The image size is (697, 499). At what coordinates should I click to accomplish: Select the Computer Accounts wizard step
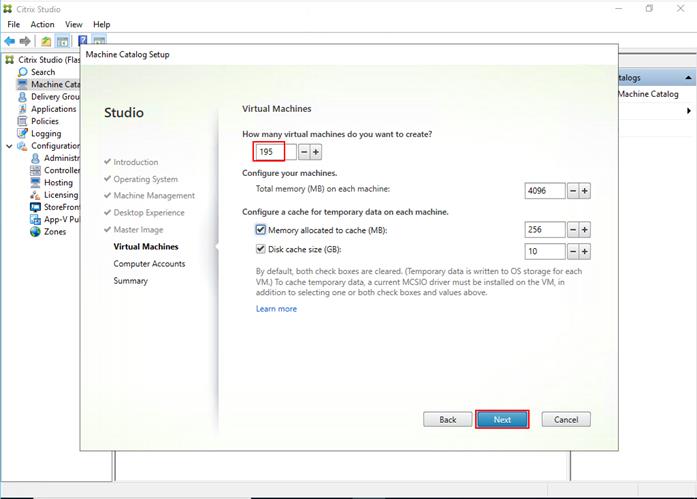click(x=149, y=263)
